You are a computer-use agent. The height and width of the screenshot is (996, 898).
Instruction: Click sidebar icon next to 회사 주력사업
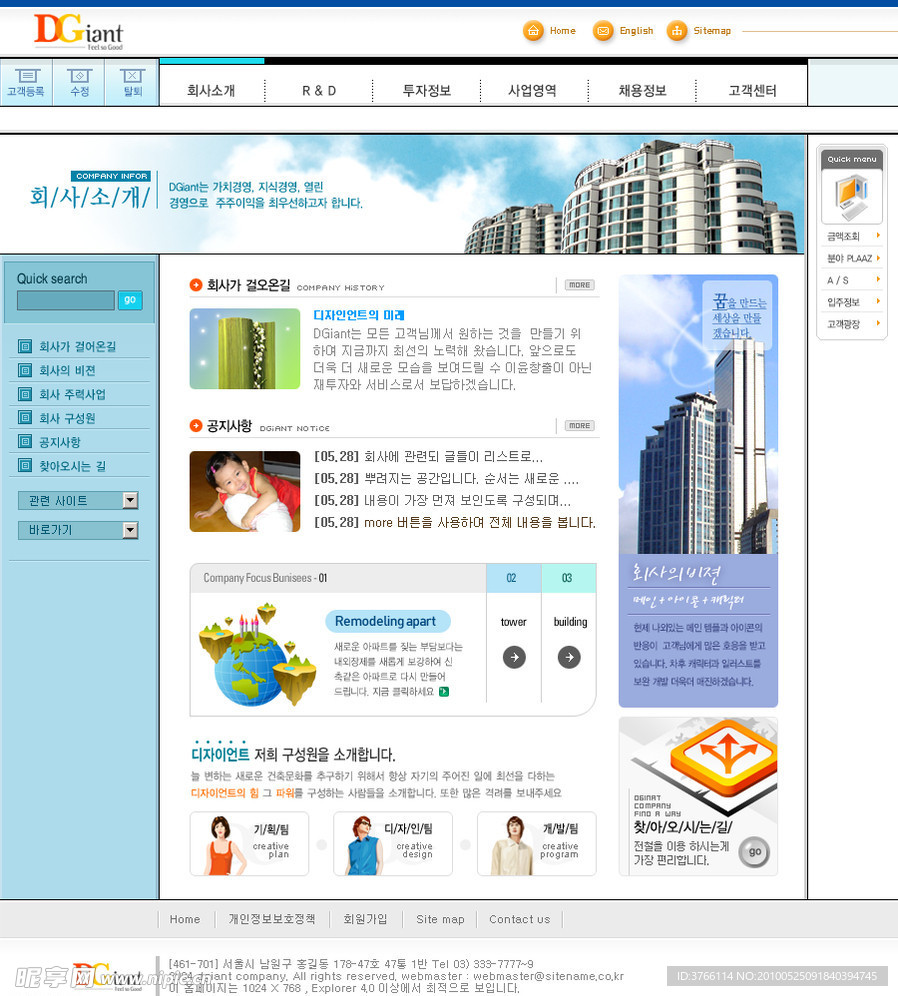[25, 394]
